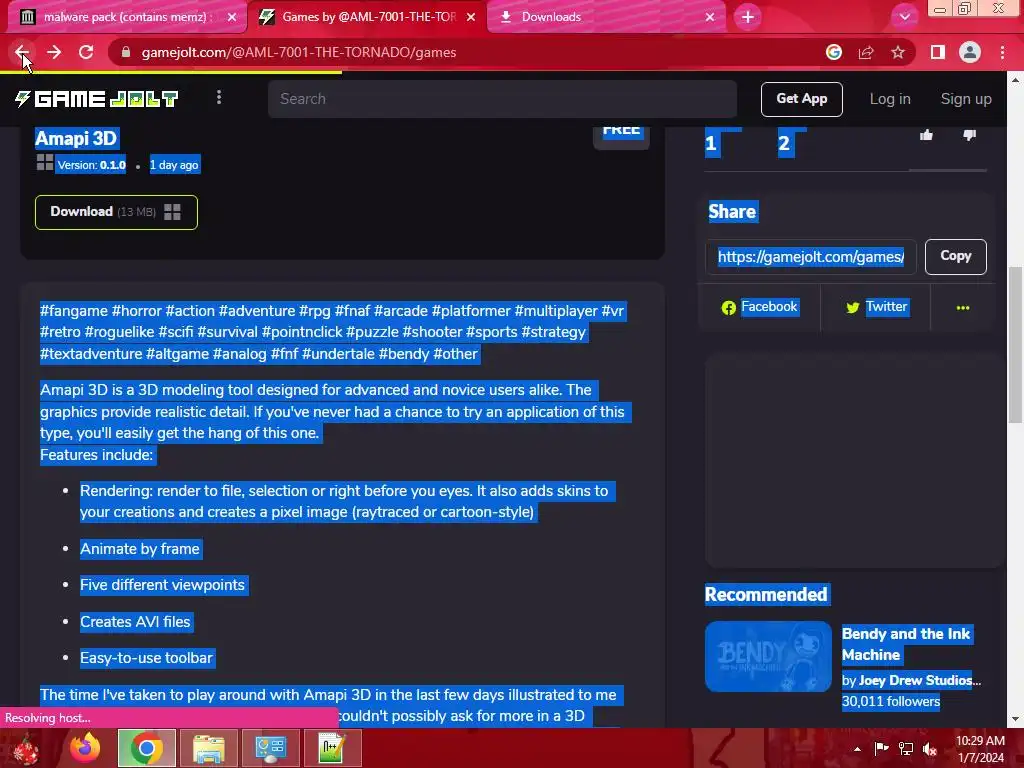
Task: Open the notepad editor taskbar icon
Action: tap(332, 748)
